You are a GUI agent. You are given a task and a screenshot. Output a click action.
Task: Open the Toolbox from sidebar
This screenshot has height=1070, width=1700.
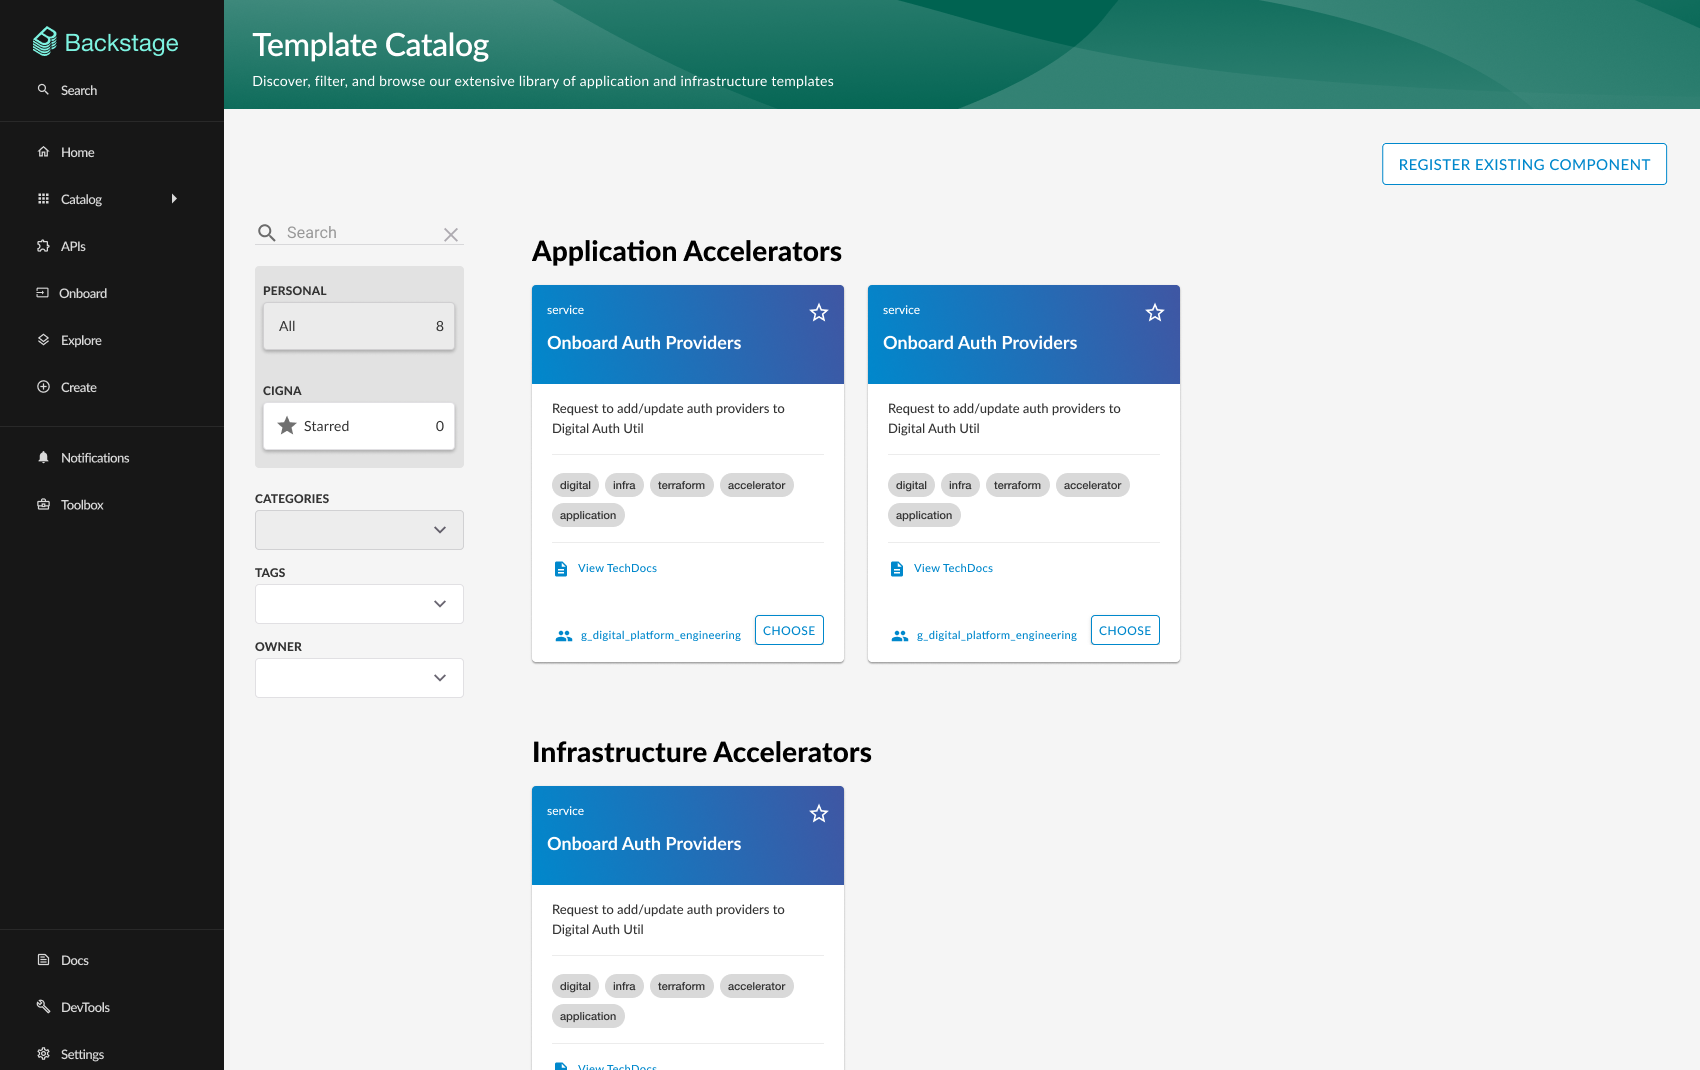[x=43, y=505]
